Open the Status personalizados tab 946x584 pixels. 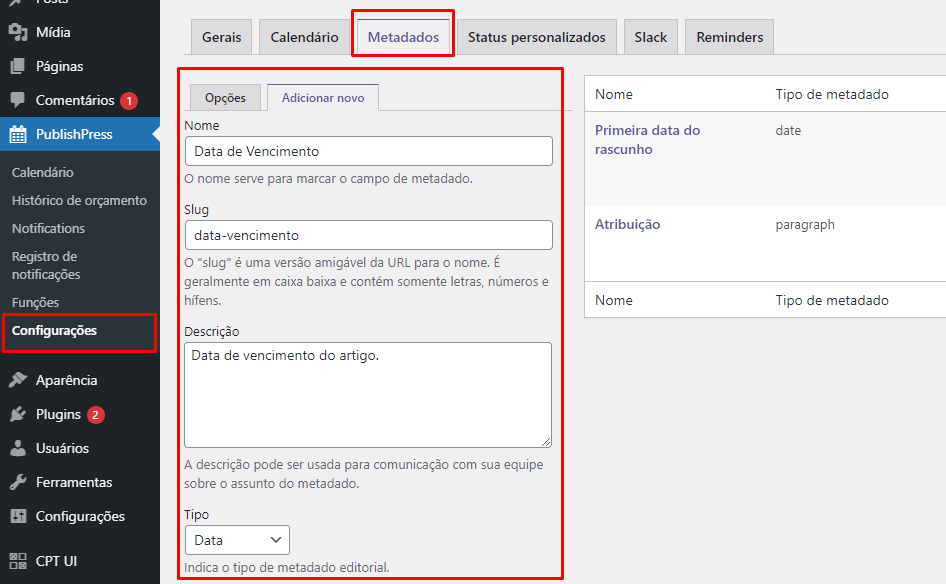point(536,36)
